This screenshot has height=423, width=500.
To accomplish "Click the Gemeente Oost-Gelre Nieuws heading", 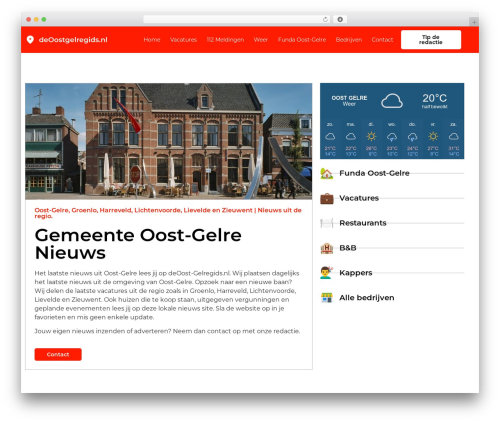I will point(138,244).
